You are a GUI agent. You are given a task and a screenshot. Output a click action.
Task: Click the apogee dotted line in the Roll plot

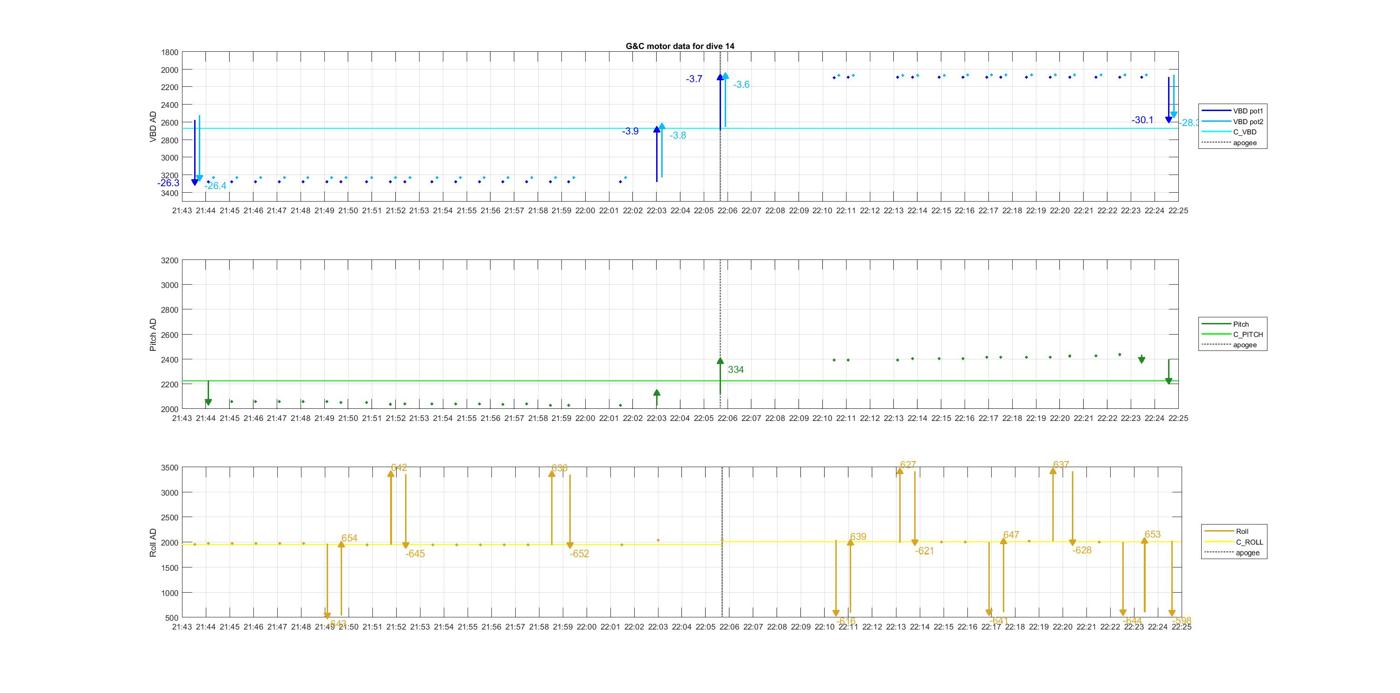[721, 543]
